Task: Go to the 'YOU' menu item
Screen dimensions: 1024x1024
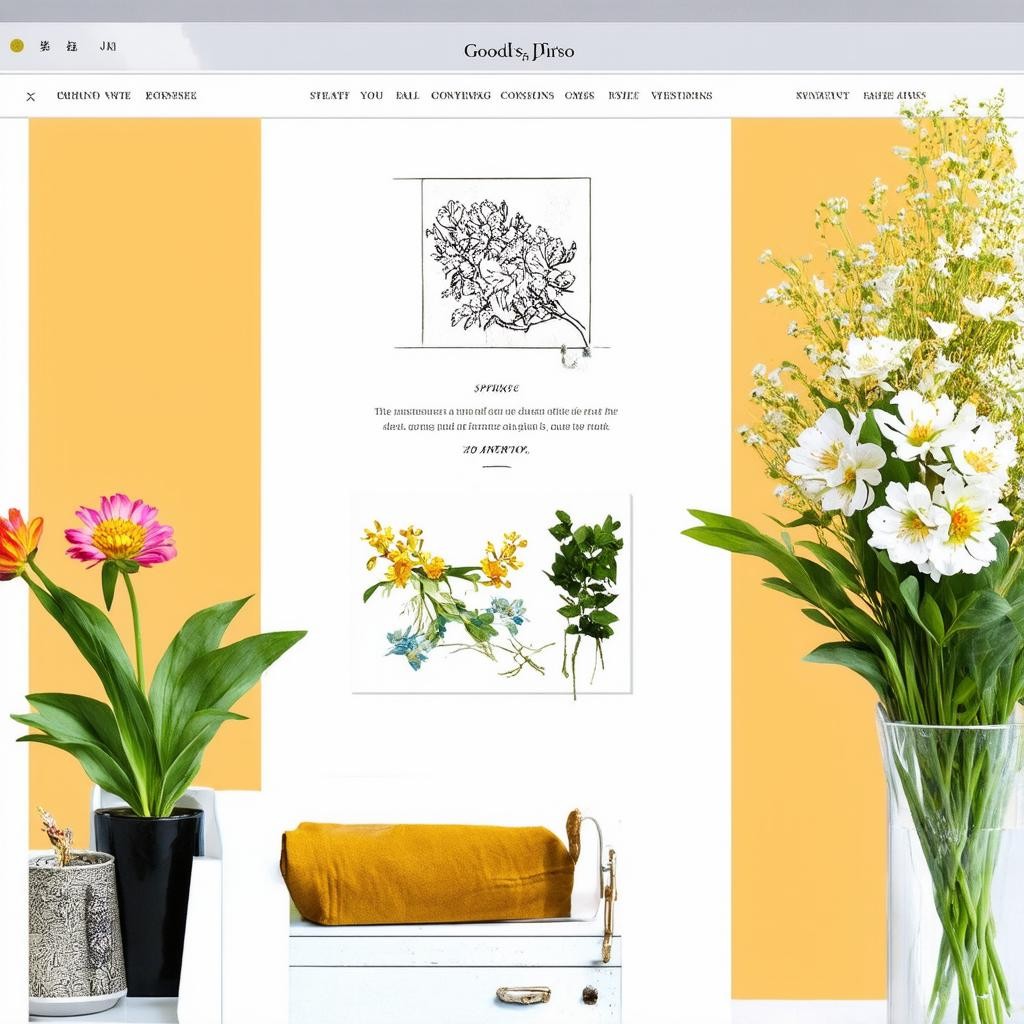Action: (372, 96)
